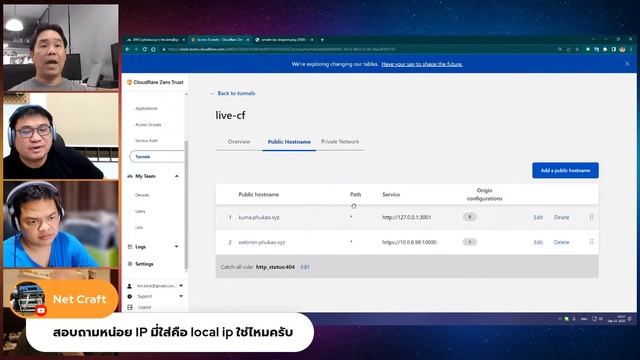
Task: Click origin configurations badge for kuma.phukao.xyz
Action: click(470, 217)
